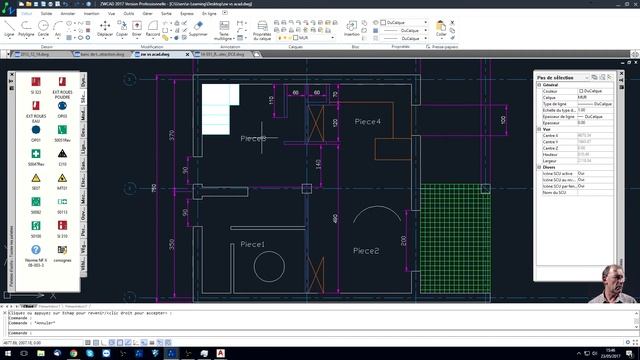
Task: Activate the Déplacer (move) tool
Action: coord(105,29)
